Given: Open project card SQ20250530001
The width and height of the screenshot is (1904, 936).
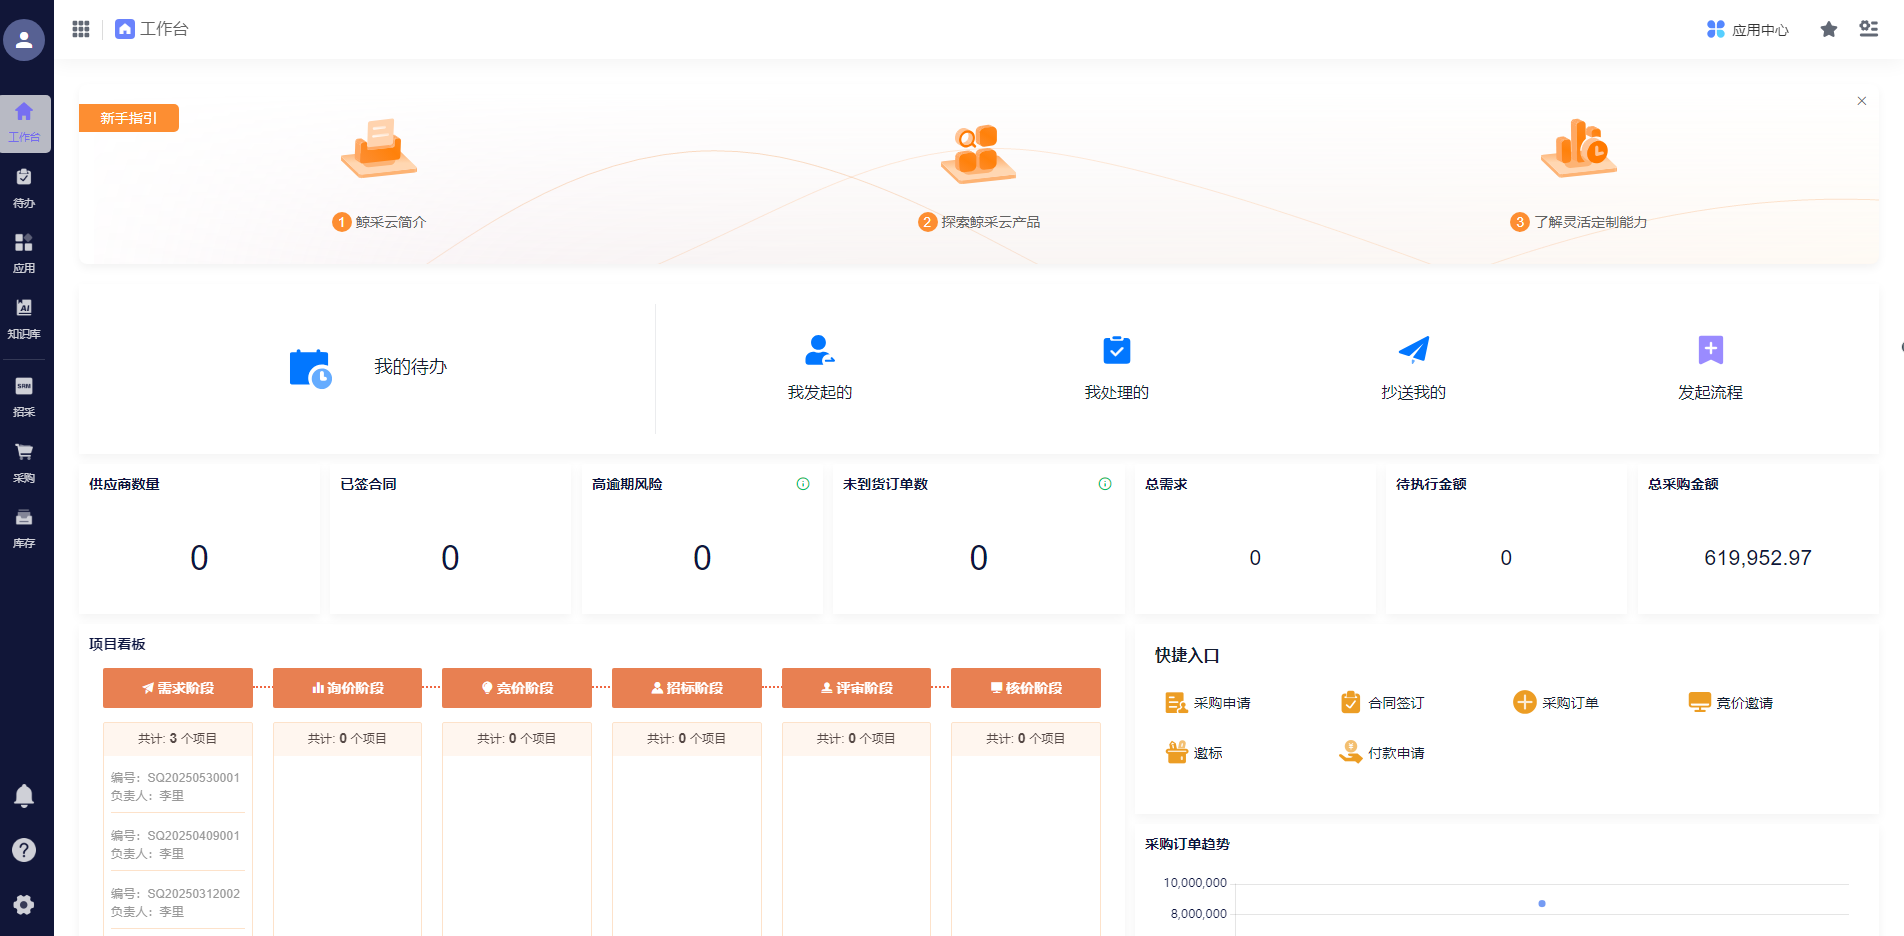Looking at the screenshot, I should point(175,786).
